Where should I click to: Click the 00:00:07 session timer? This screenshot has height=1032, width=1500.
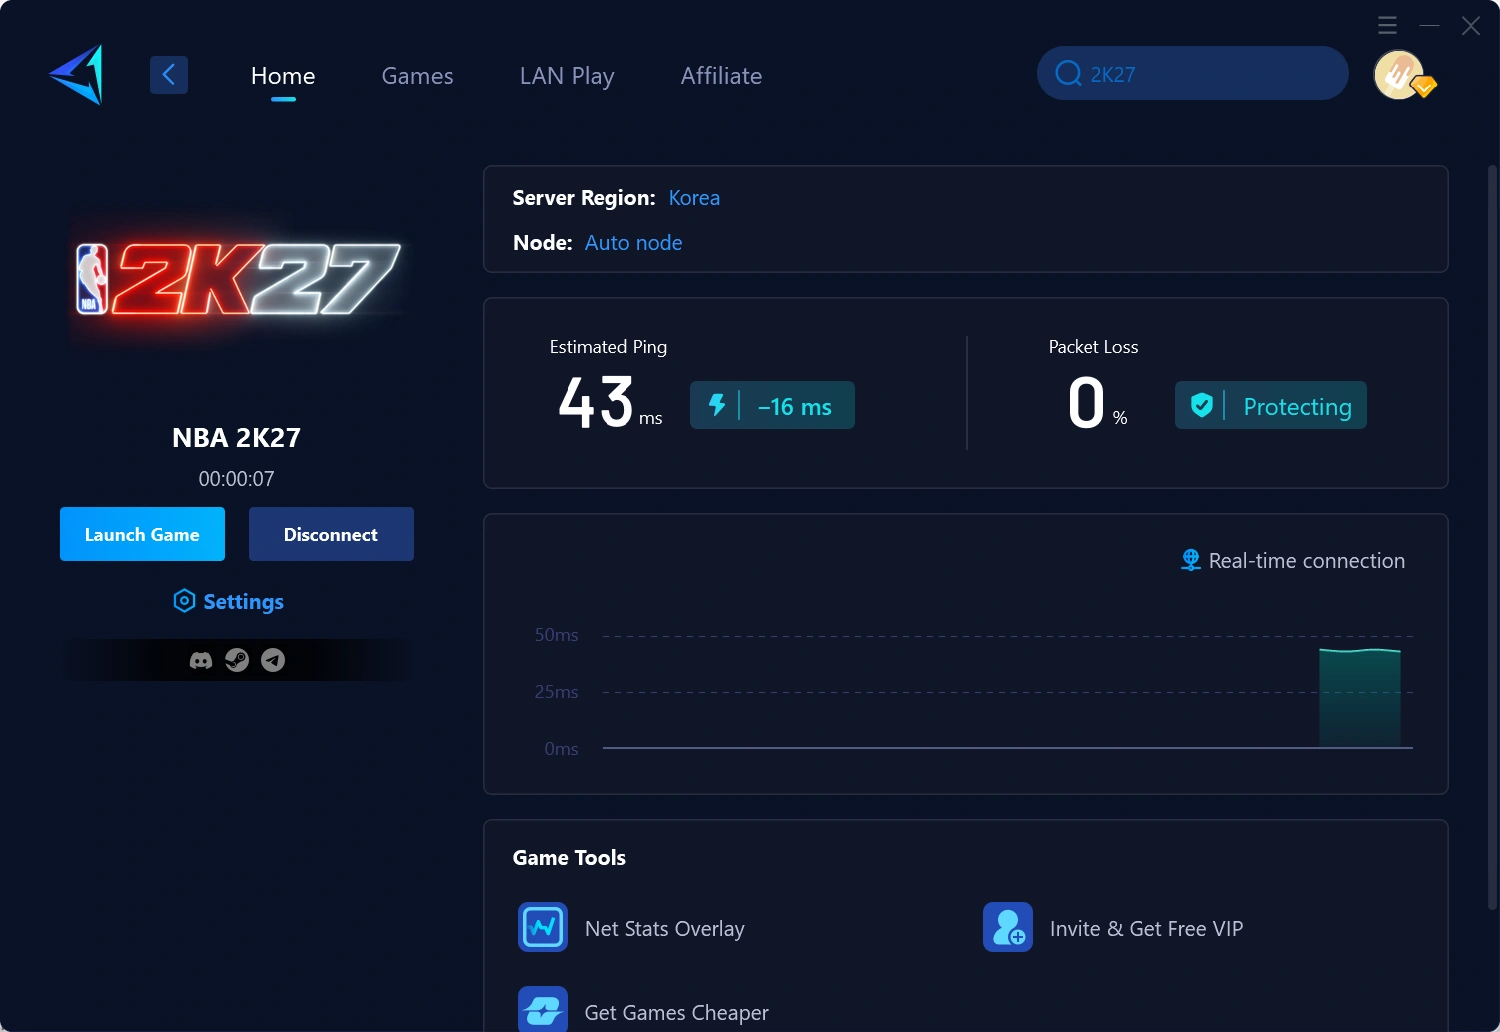(236, 479)
